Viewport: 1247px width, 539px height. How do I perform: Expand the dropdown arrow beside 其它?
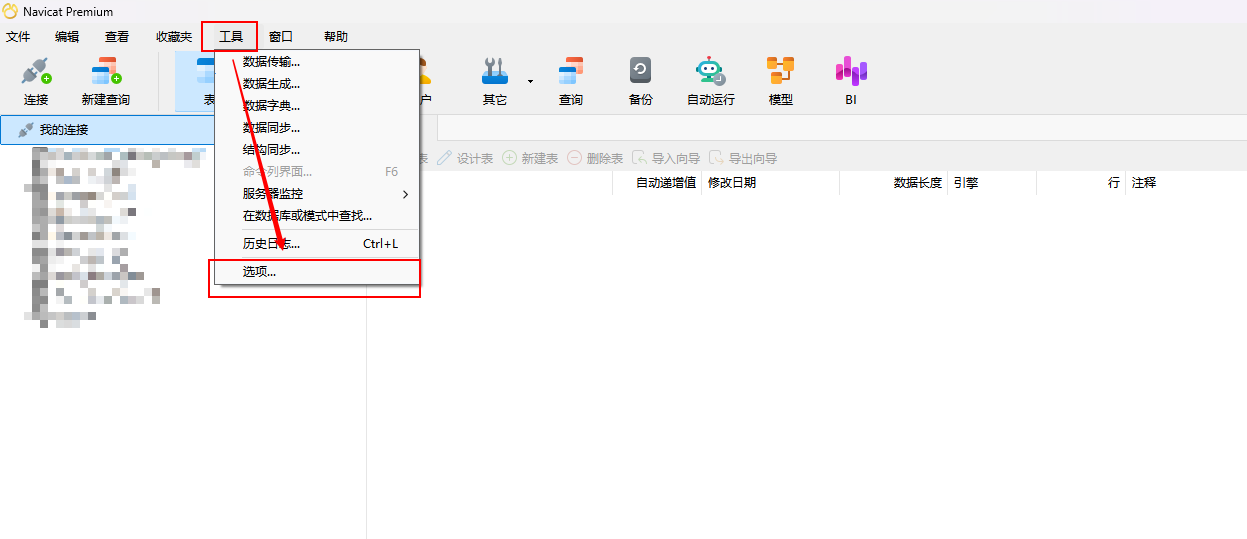pos(530,81)
